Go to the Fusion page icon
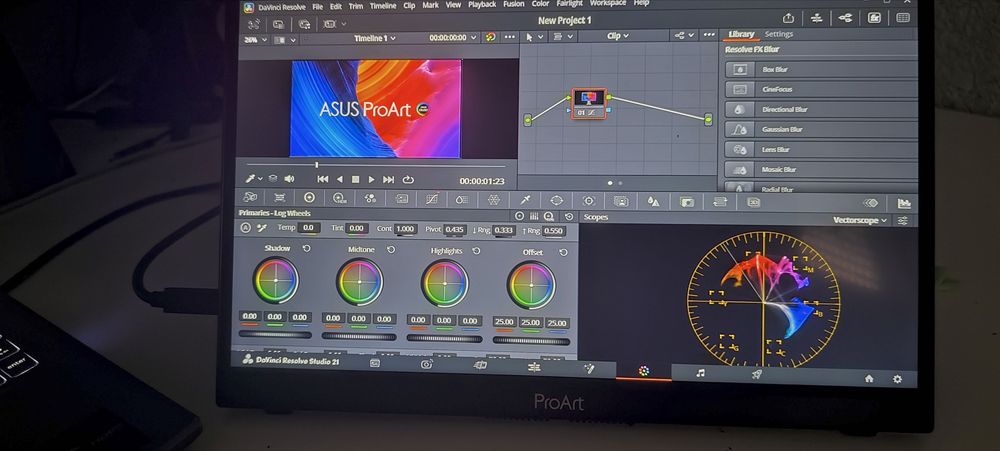The width and height of the screenshot is (1000, 451). click(590, 369)
